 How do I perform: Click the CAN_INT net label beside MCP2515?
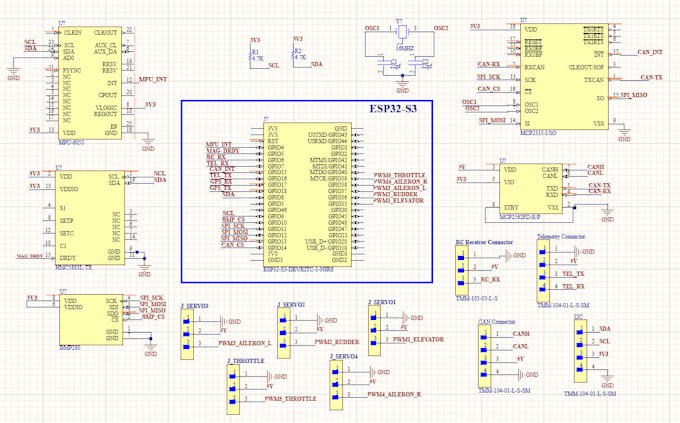coord(650,52)
